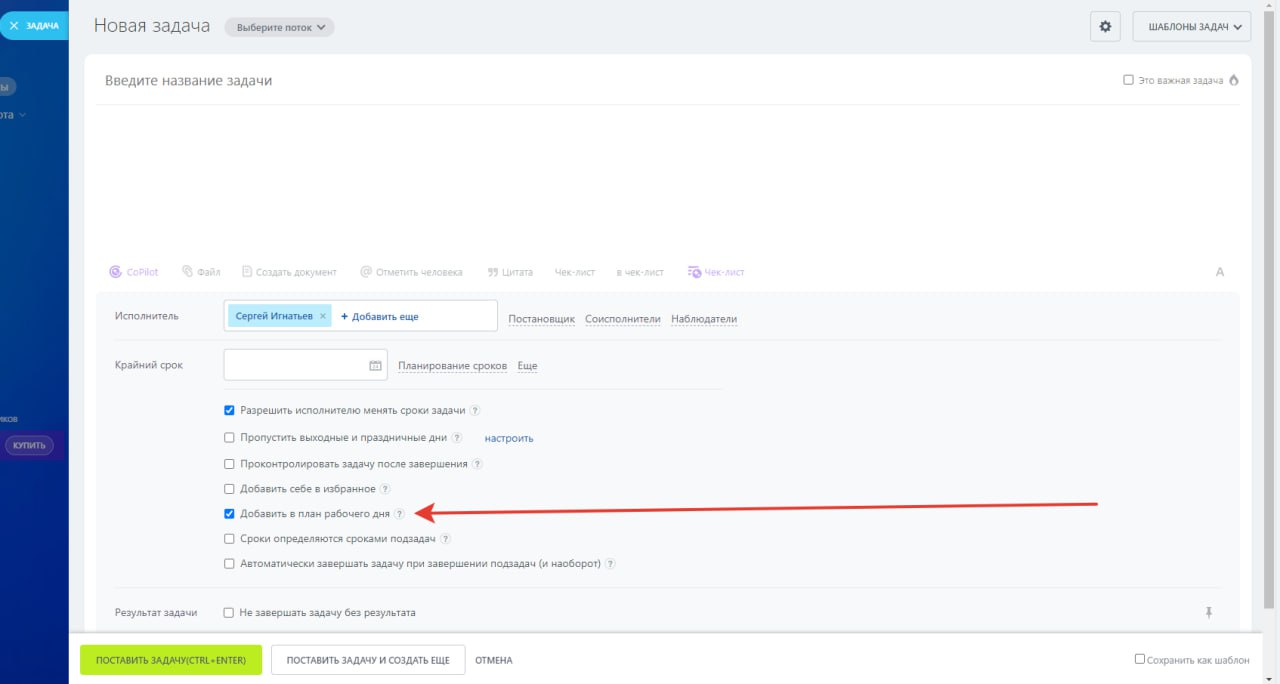This screenshot has width=1280, height=684.
Task: Show help for Проконтролировать задачу option
Action: [x=477, y=464]
